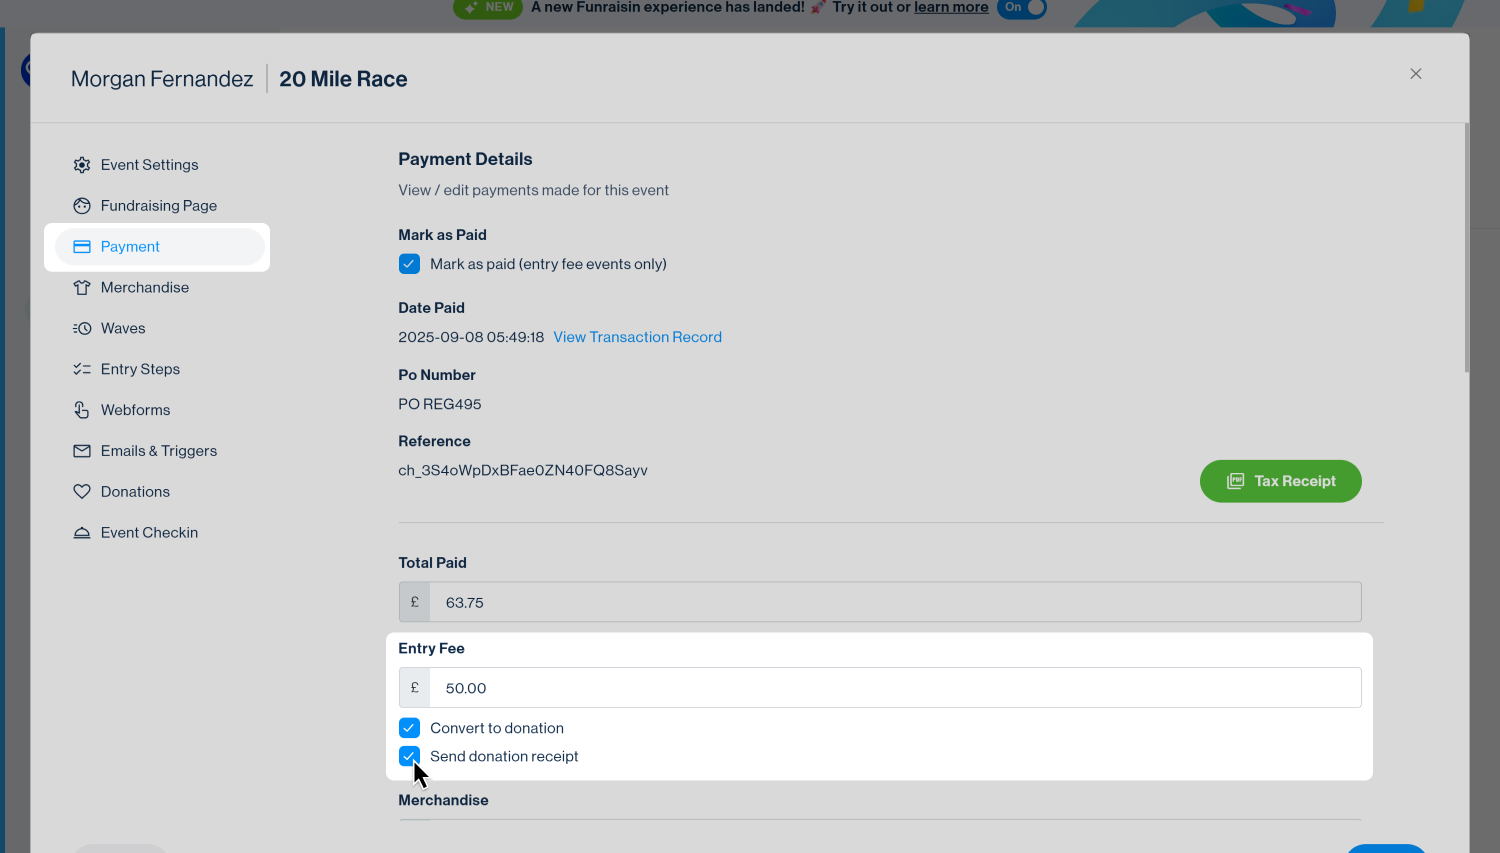Uncheck Mark as paid checkbox

409,264
